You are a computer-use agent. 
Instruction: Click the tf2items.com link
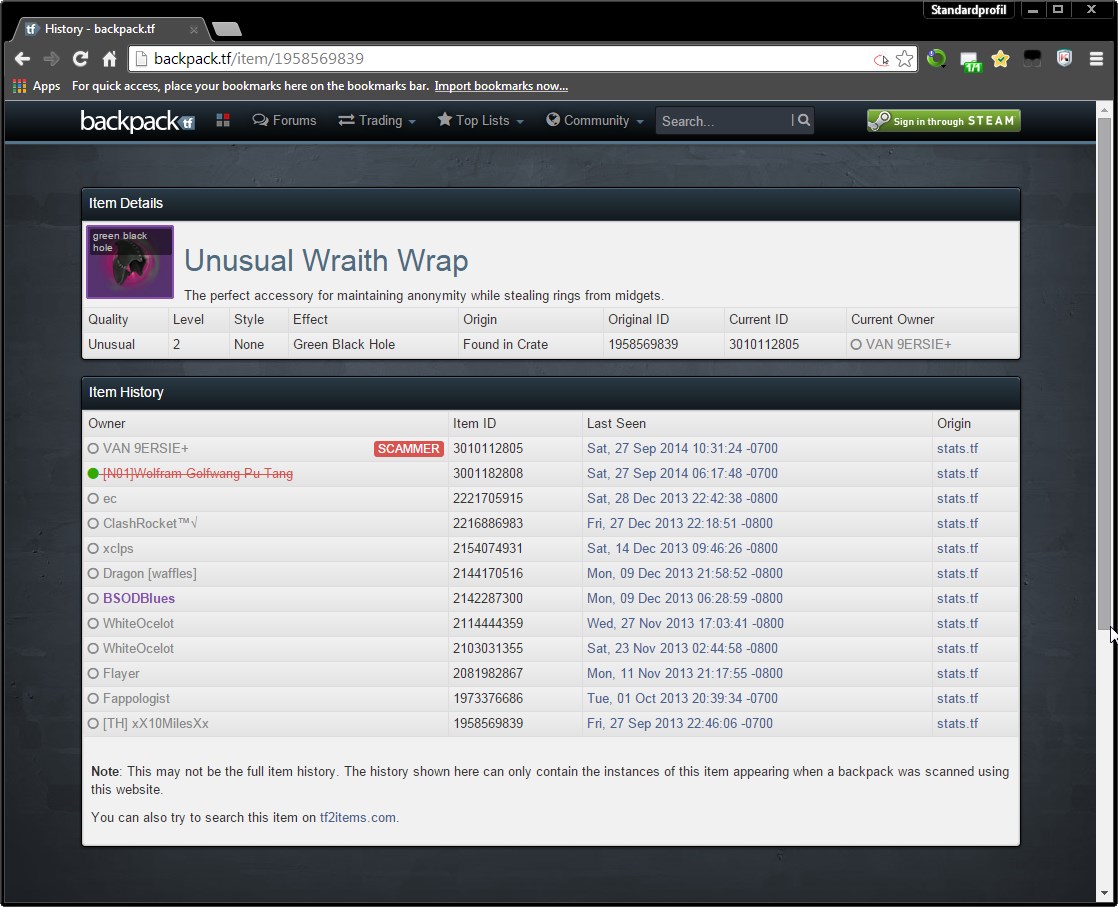point(357,817)
